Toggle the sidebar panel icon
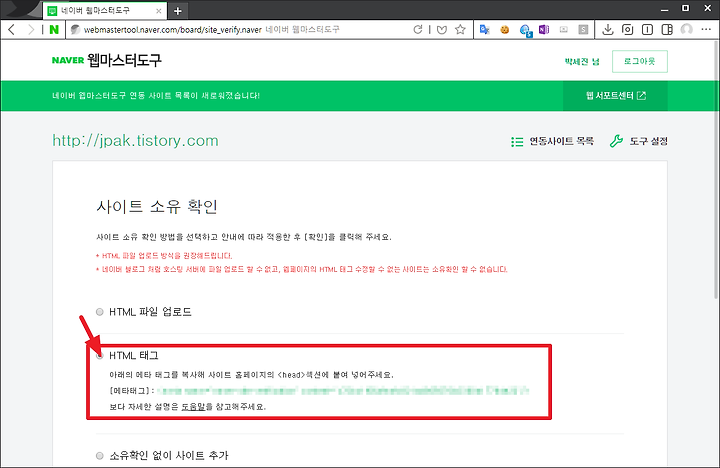The height and width of the screenshot is (468, 720). pos(647,30)
